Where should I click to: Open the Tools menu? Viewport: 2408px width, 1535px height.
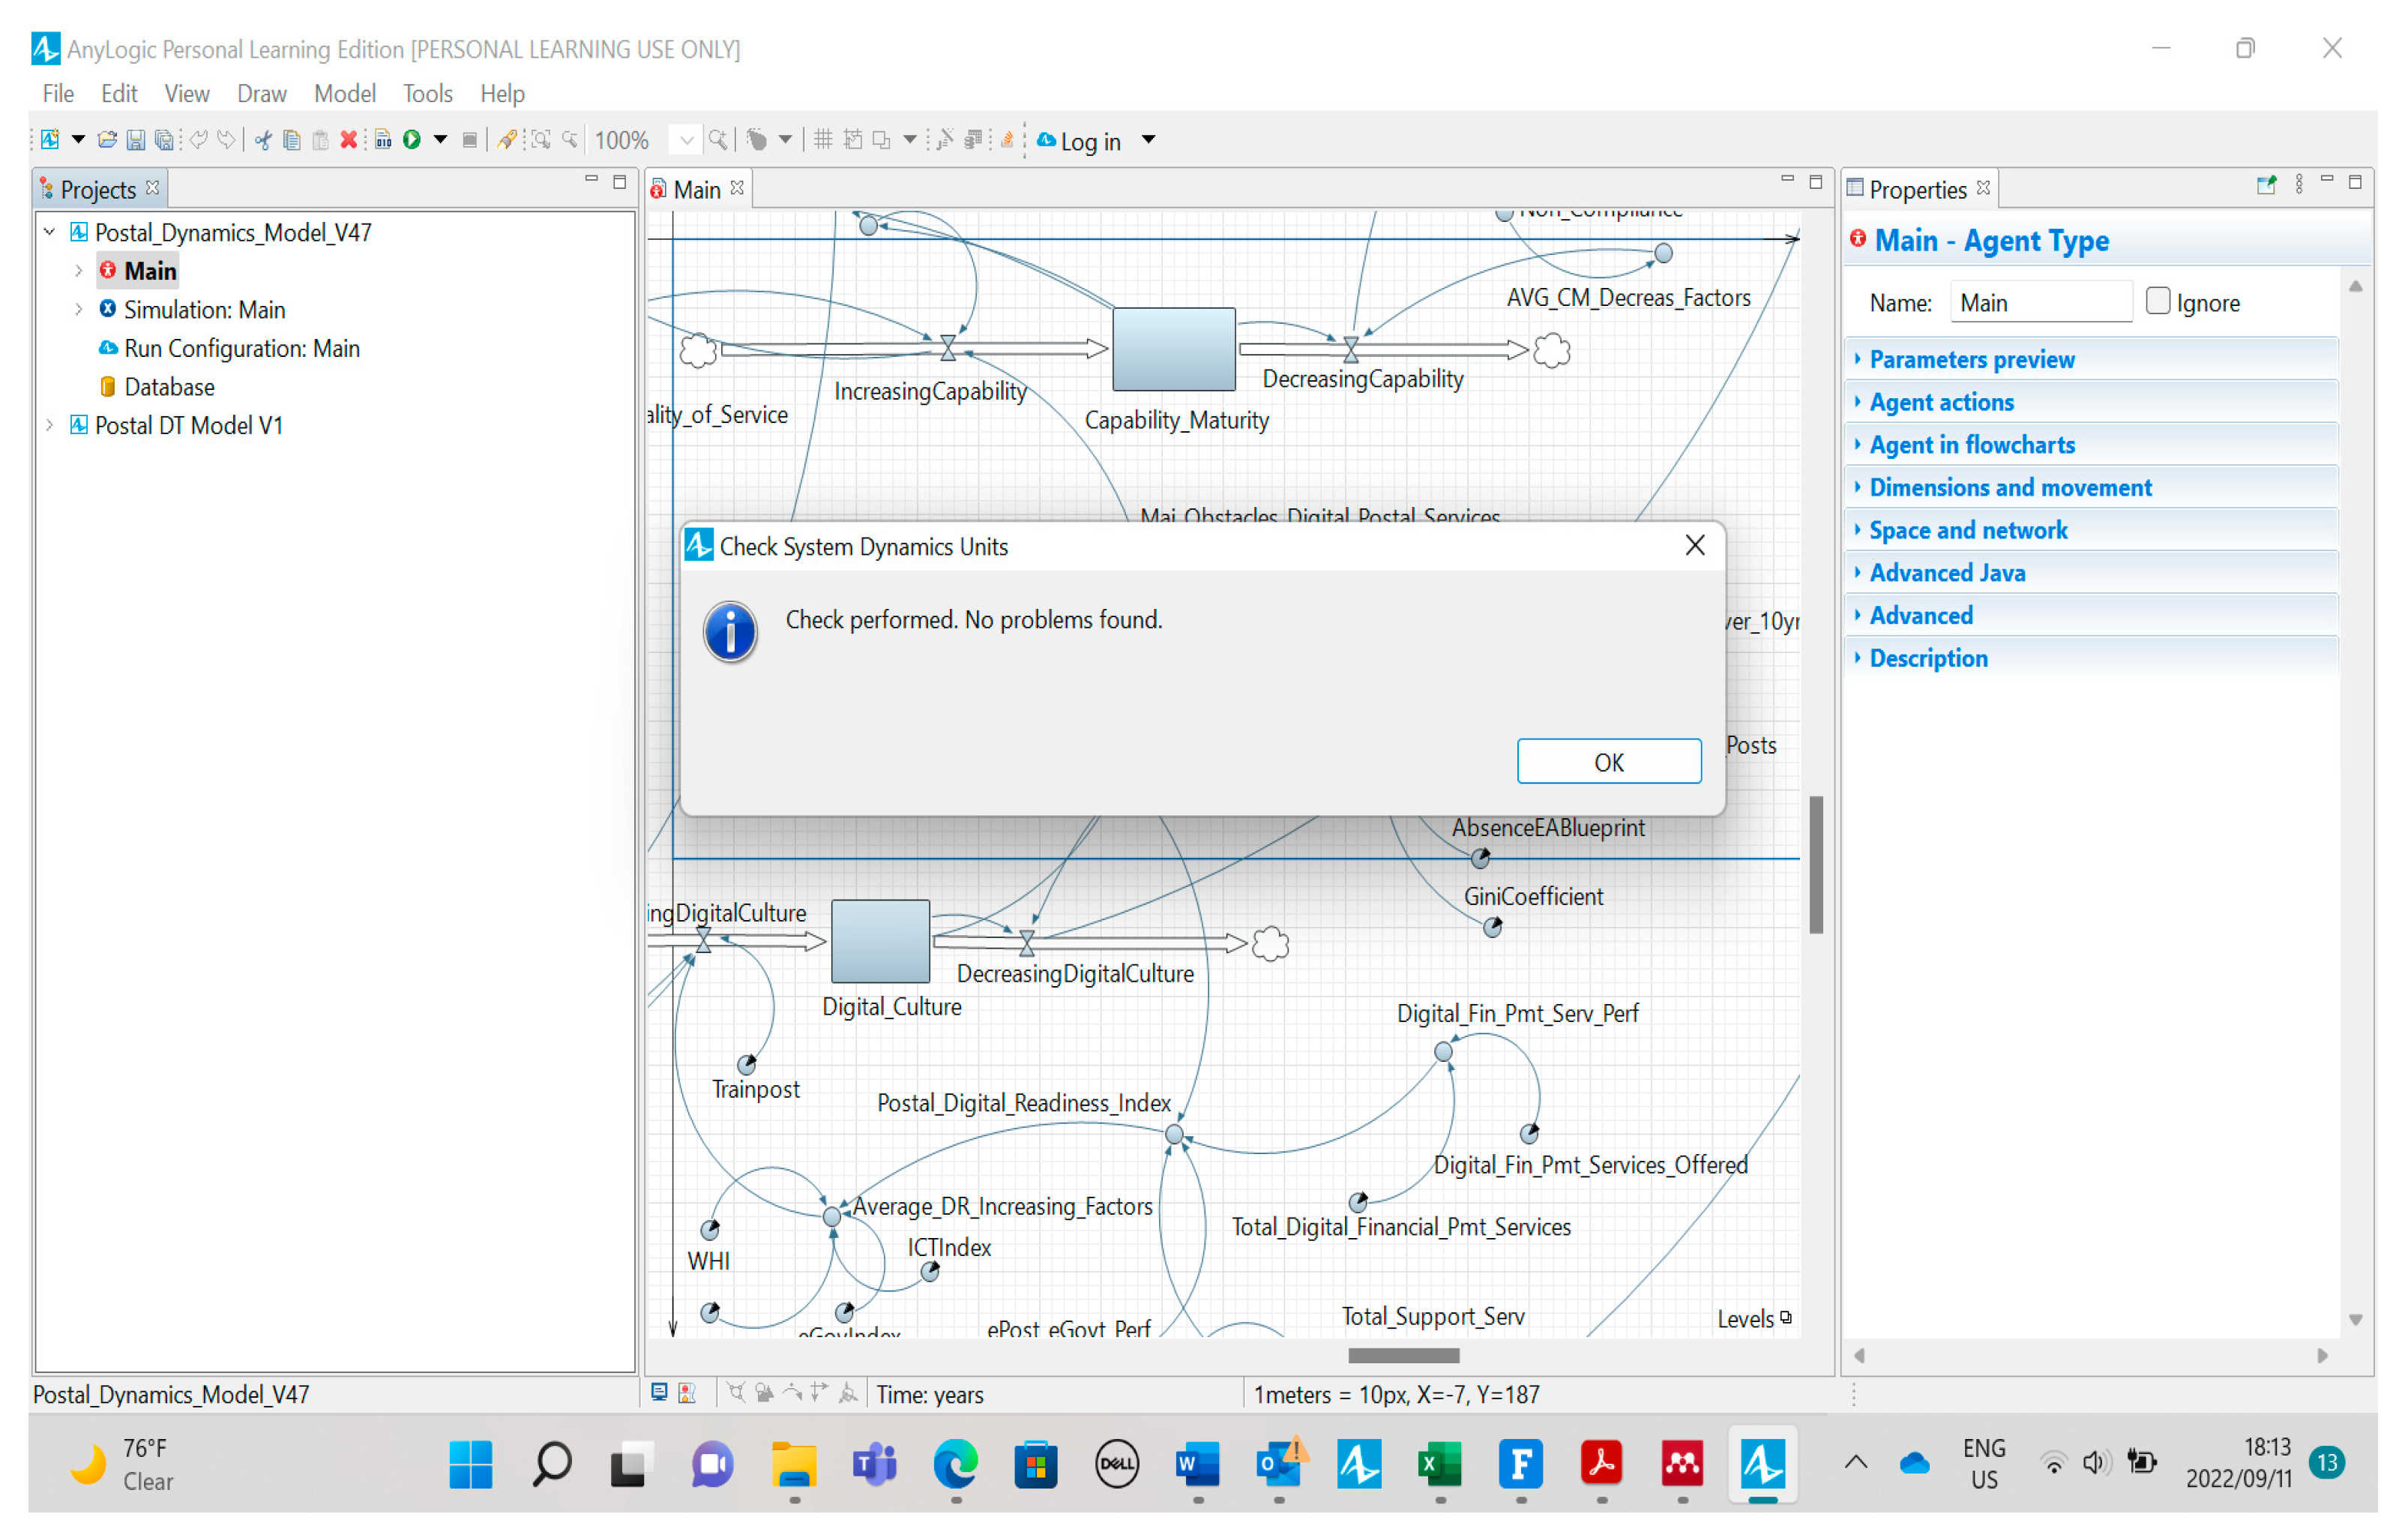click(427, 94)
